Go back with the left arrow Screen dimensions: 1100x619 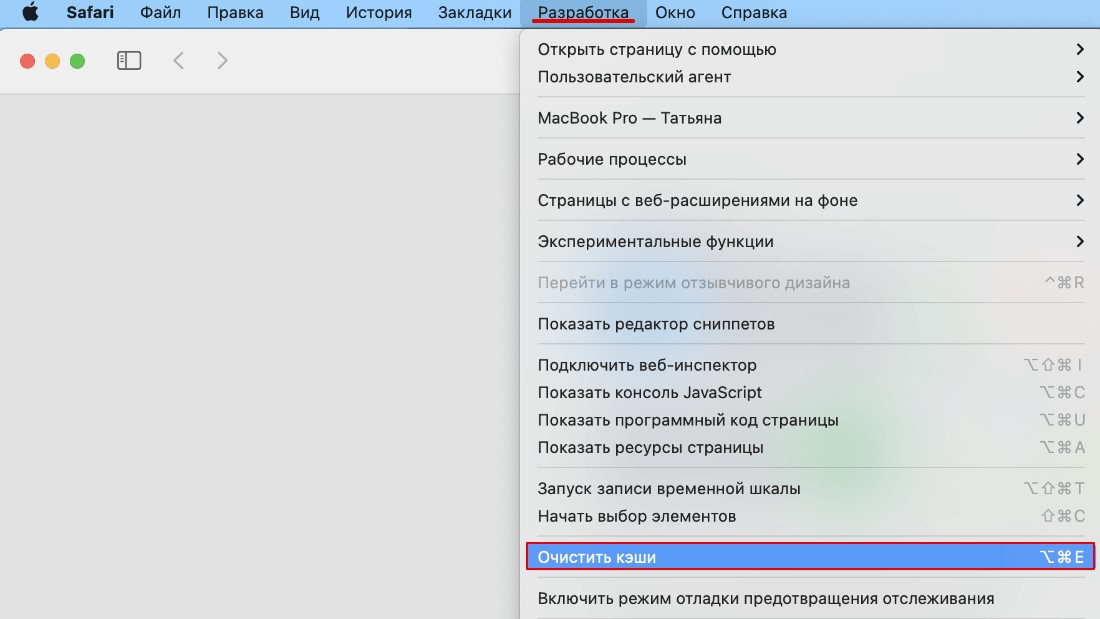point(178,60)
